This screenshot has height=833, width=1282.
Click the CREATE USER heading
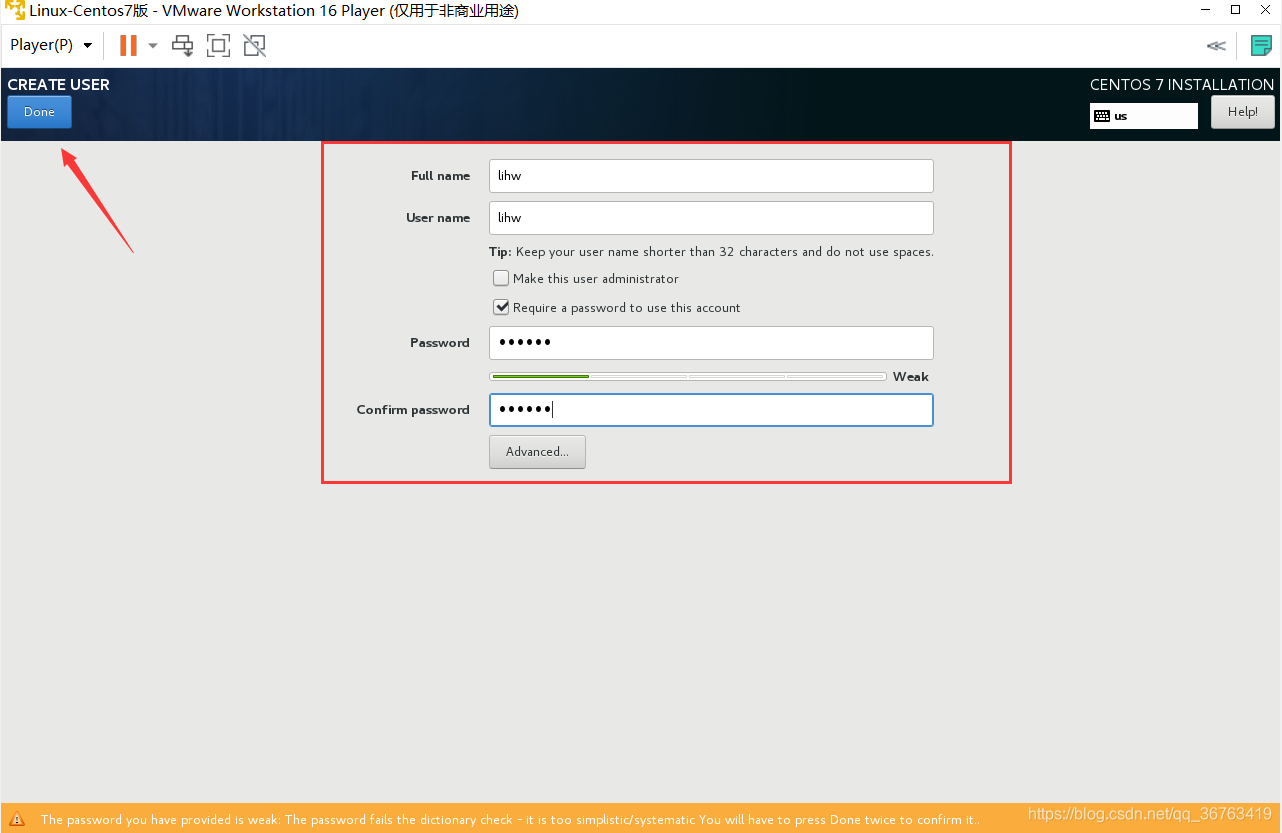point(59,85)
